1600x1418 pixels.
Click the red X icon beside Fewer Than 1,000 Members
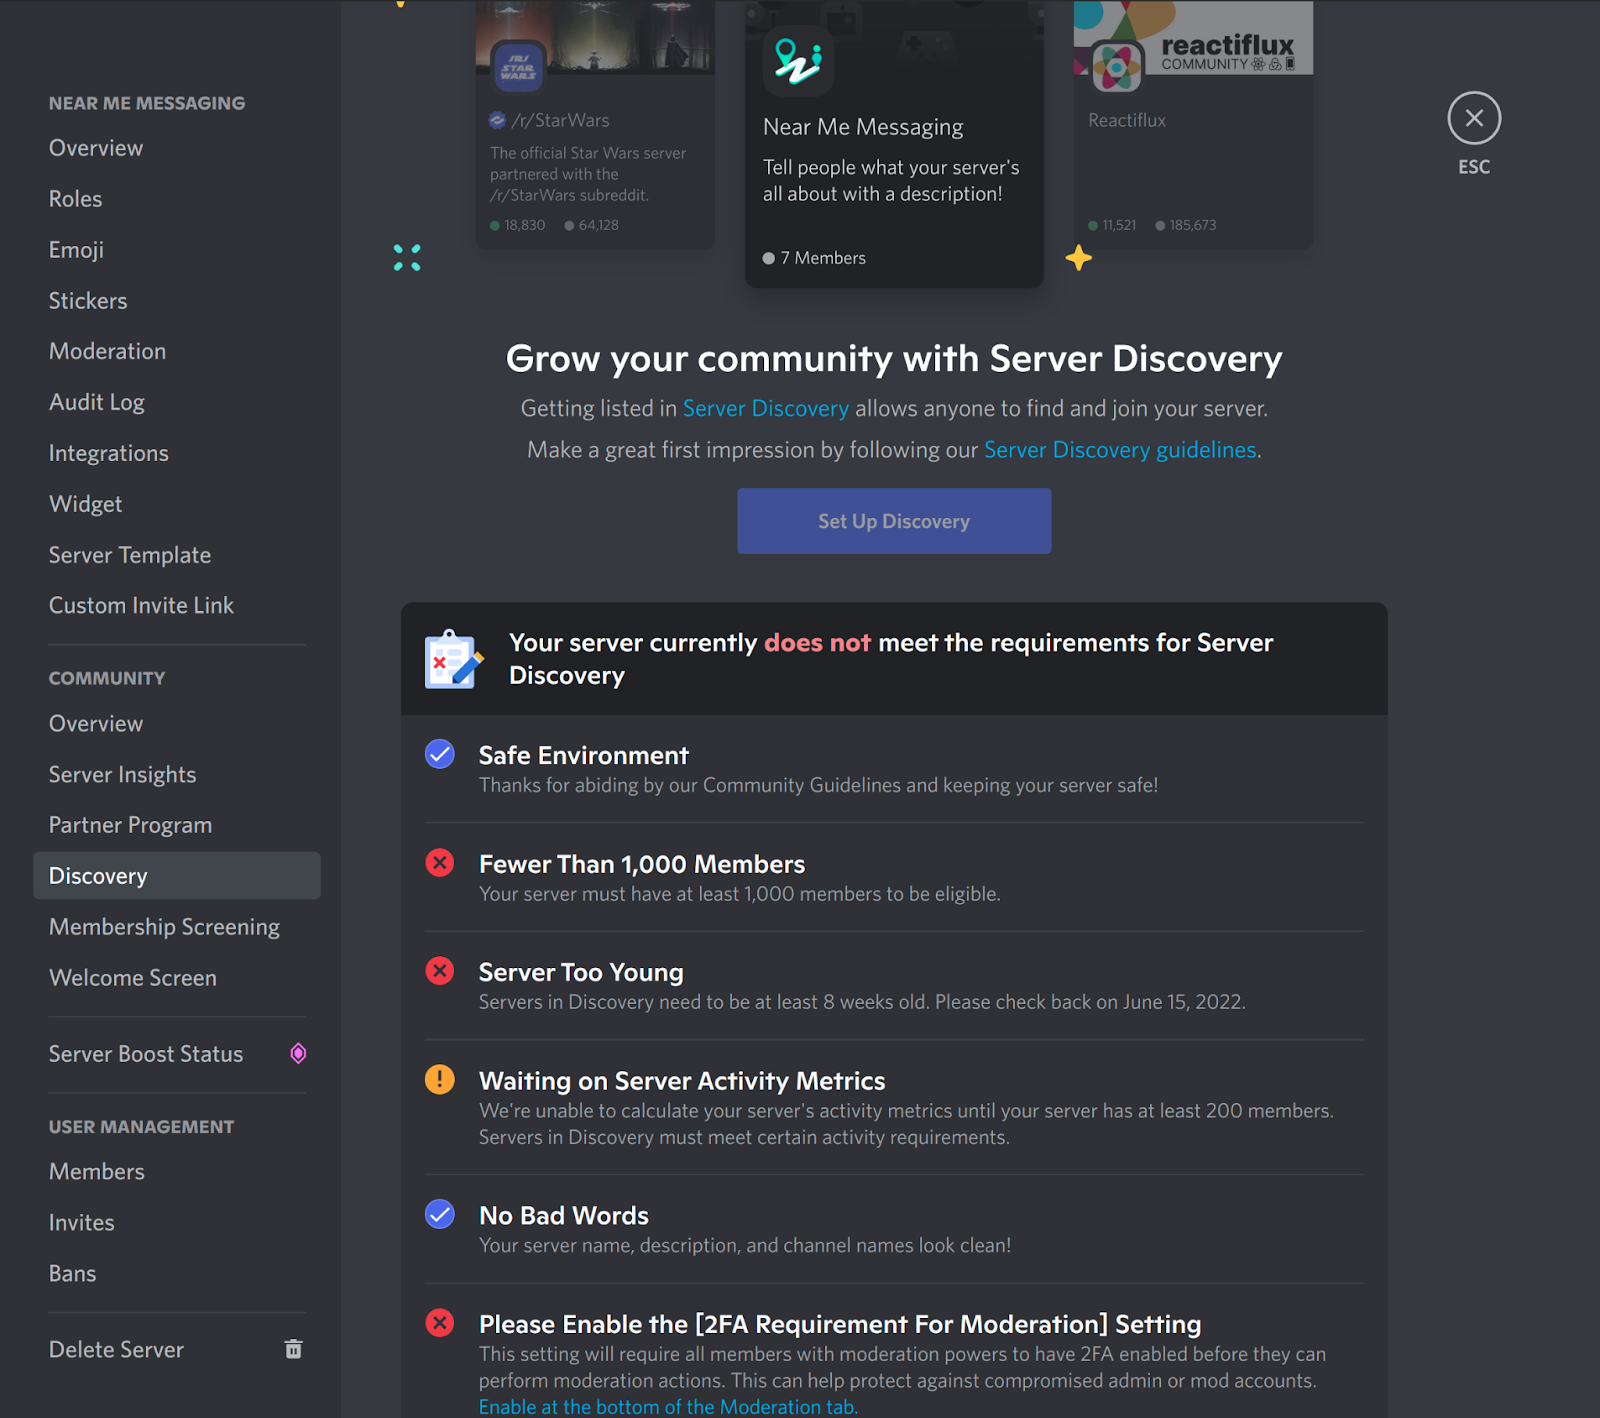click(439, 862)
